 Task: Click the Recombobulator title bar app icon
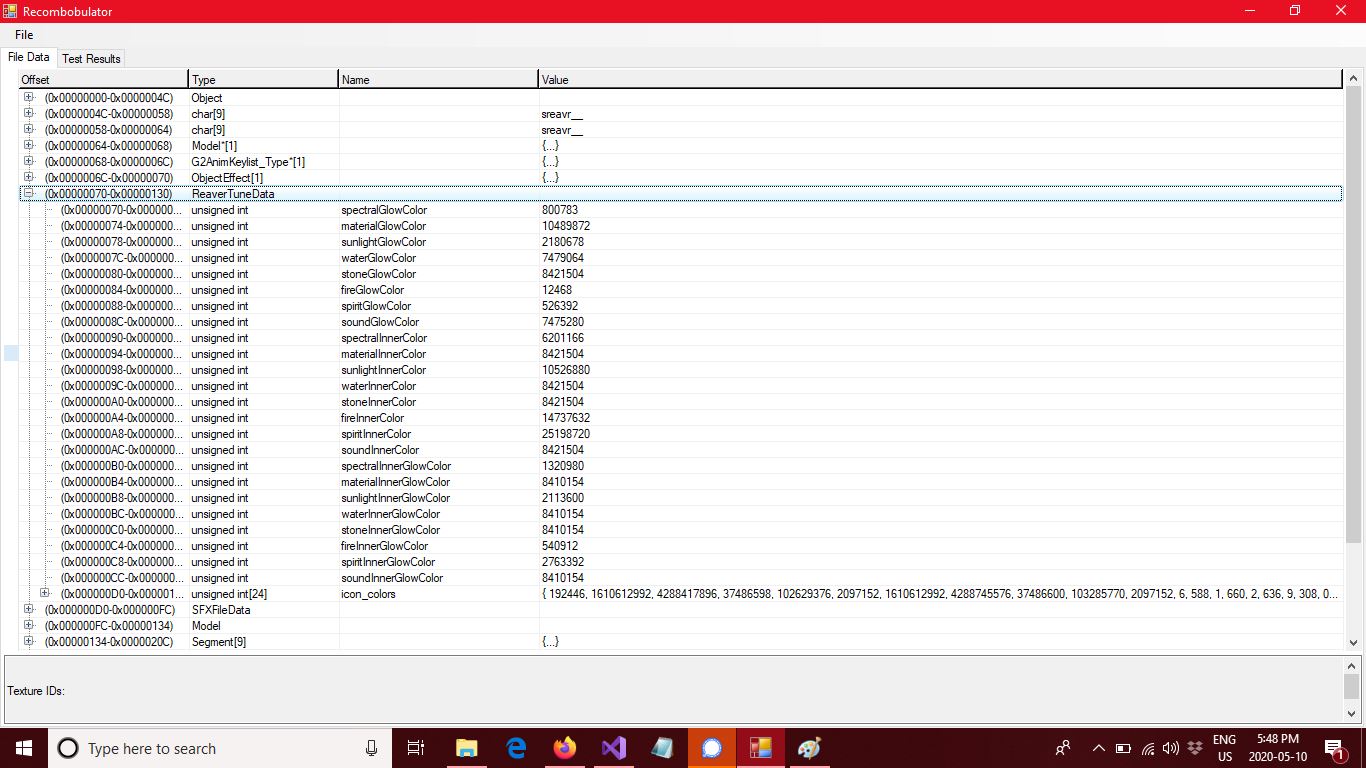click(x=10, y=11)
